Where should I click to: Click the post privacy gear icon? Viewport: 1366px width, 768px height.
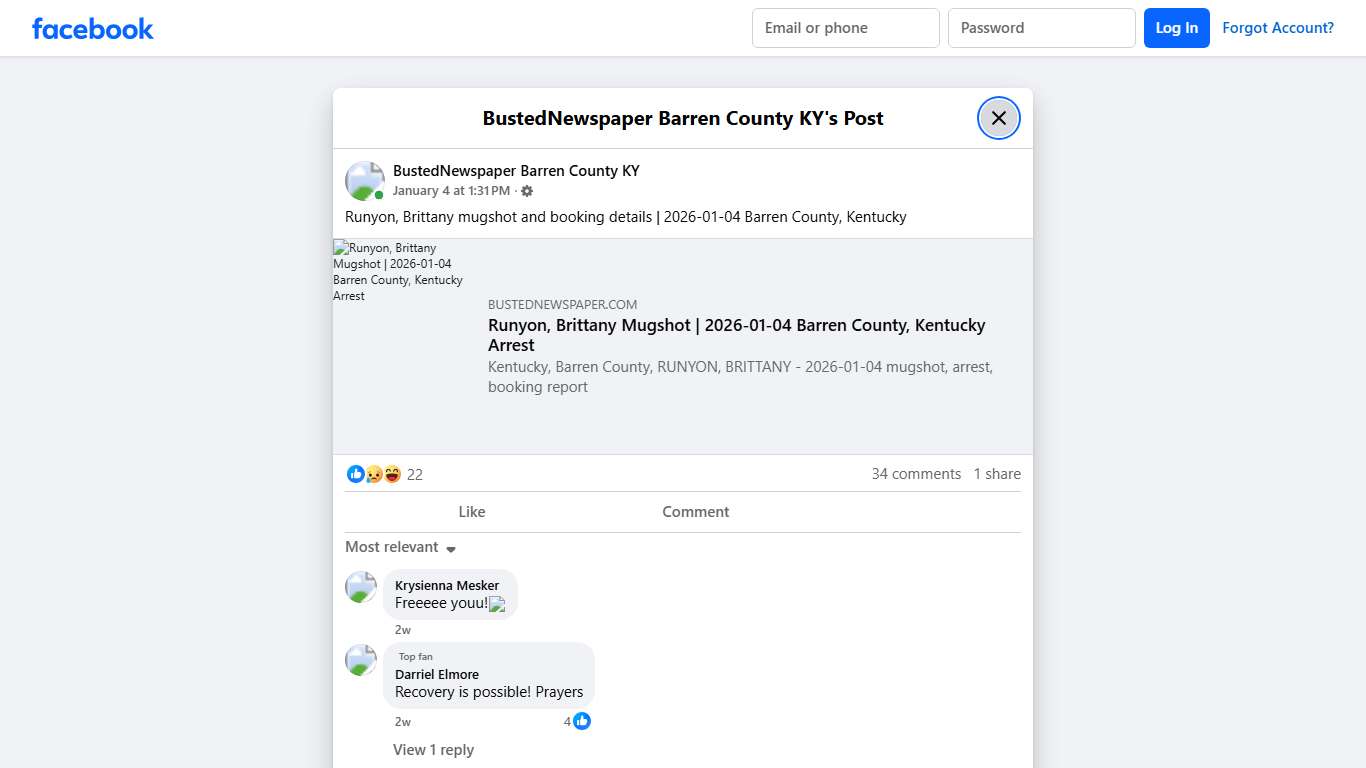coord(527,191)
